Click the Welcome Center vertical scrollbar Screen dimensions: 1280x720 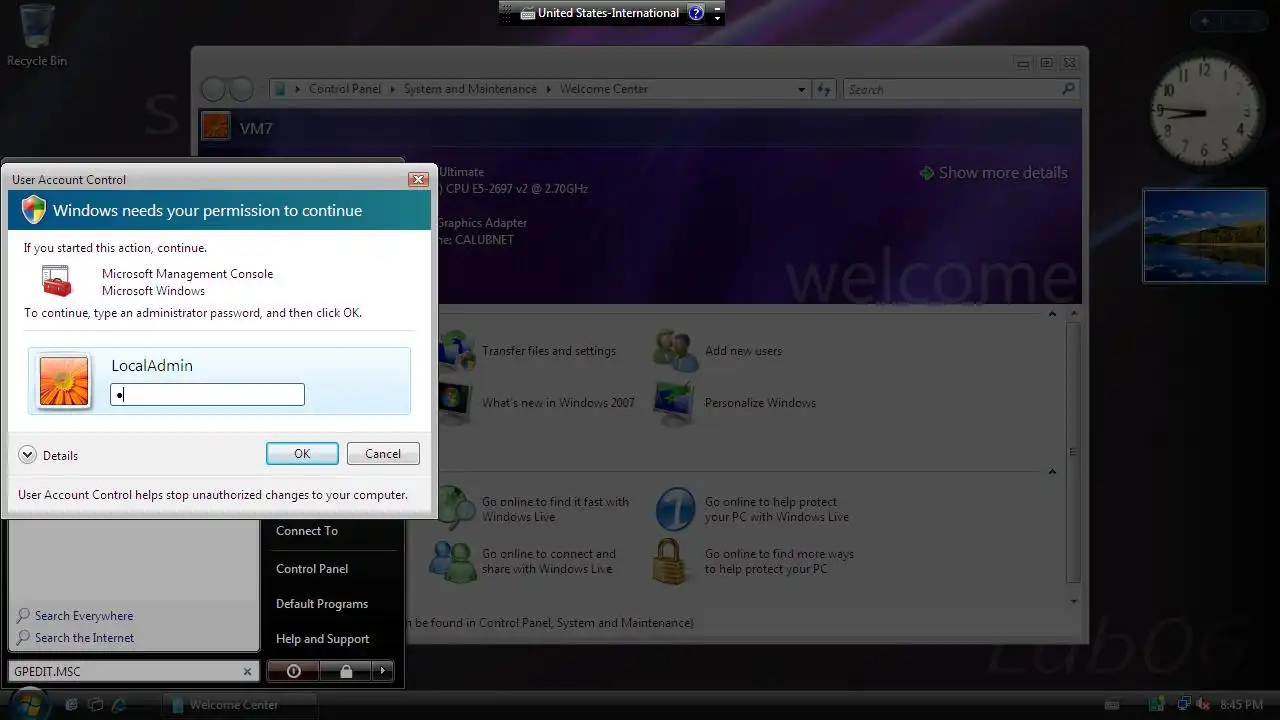(x=1073, y=451)
